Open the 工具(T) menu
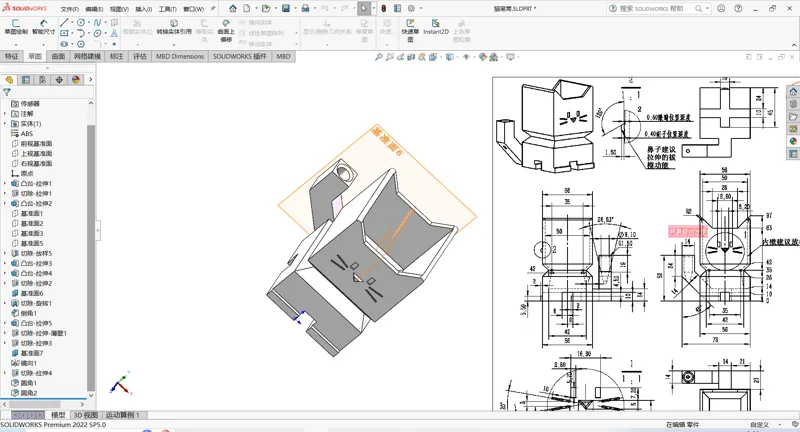 (x=167, y=9)
